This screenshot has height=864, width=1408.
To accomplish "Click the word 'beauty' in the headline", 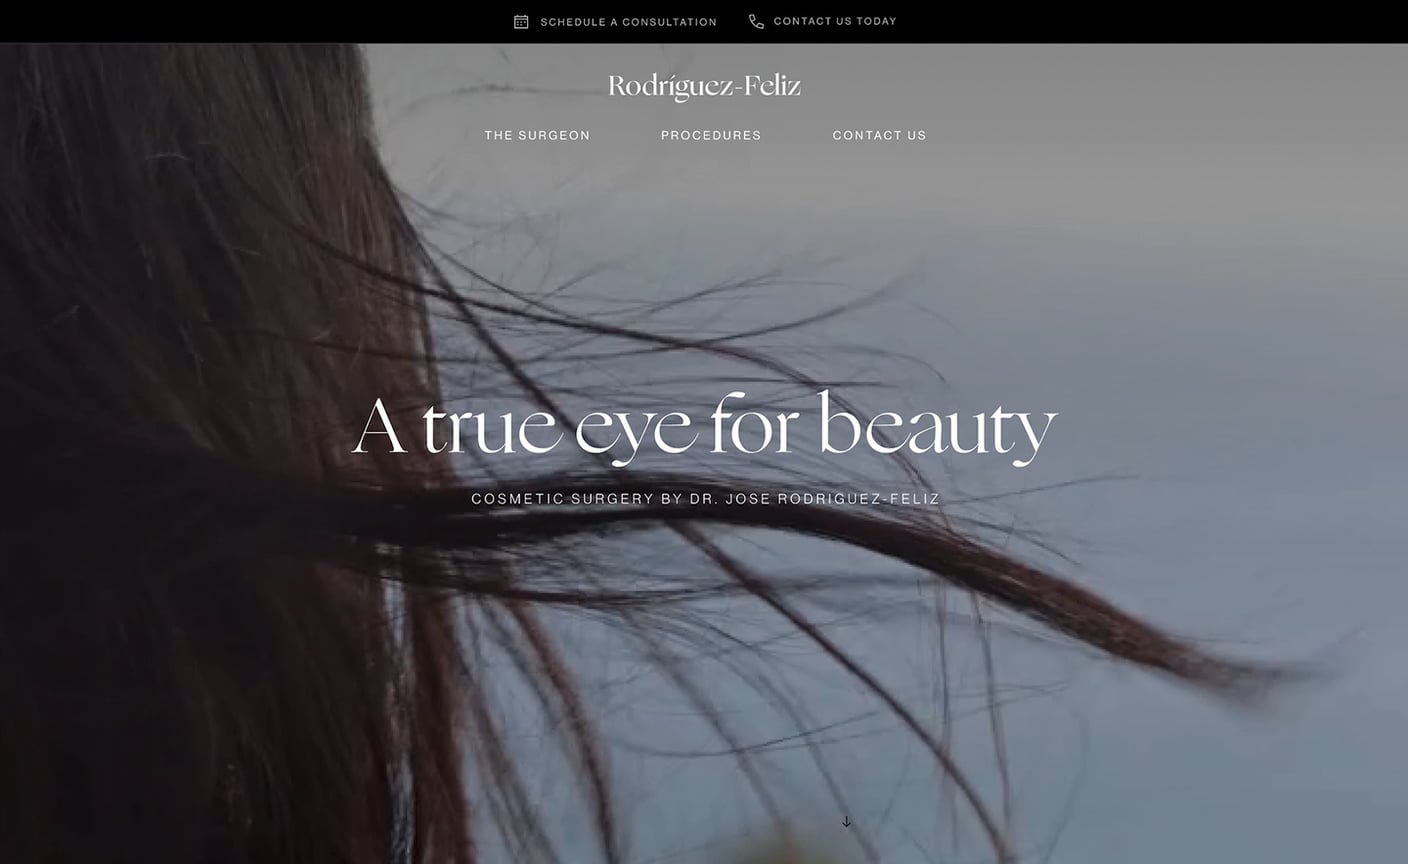I will (x=936, y=427).
